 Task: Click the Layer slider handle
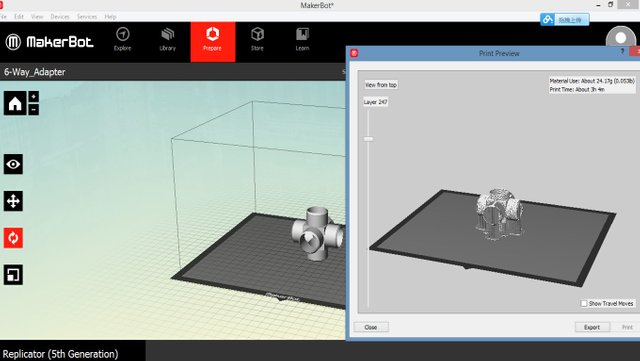pos(368,139)
